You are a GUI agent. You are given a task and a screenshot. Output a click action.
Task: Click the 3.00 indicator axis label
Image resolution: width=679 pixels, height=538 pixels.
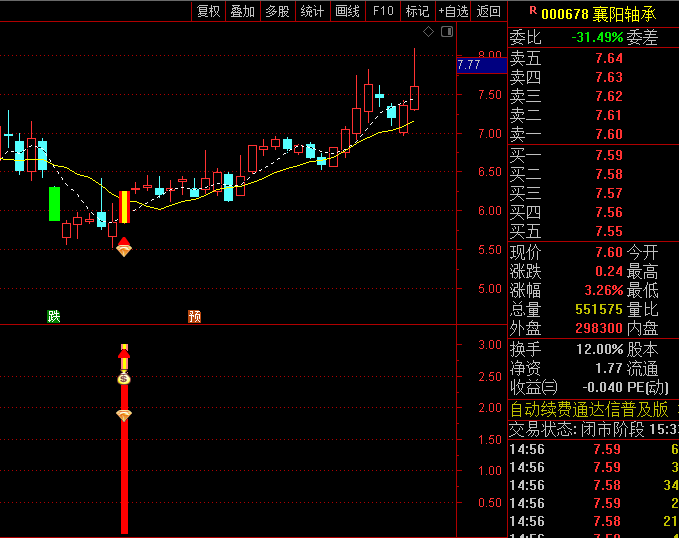click(x=490, y=345)
